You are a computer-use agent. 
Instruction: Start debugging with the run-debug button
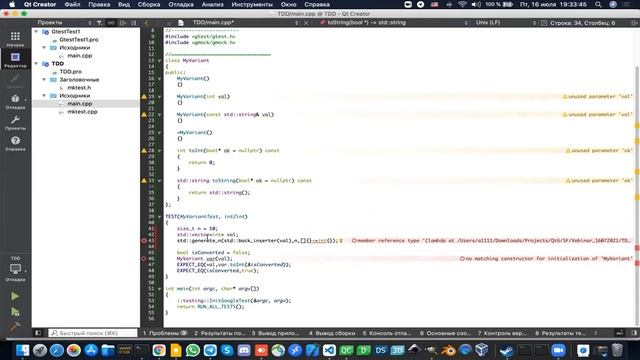coord(15,312)
